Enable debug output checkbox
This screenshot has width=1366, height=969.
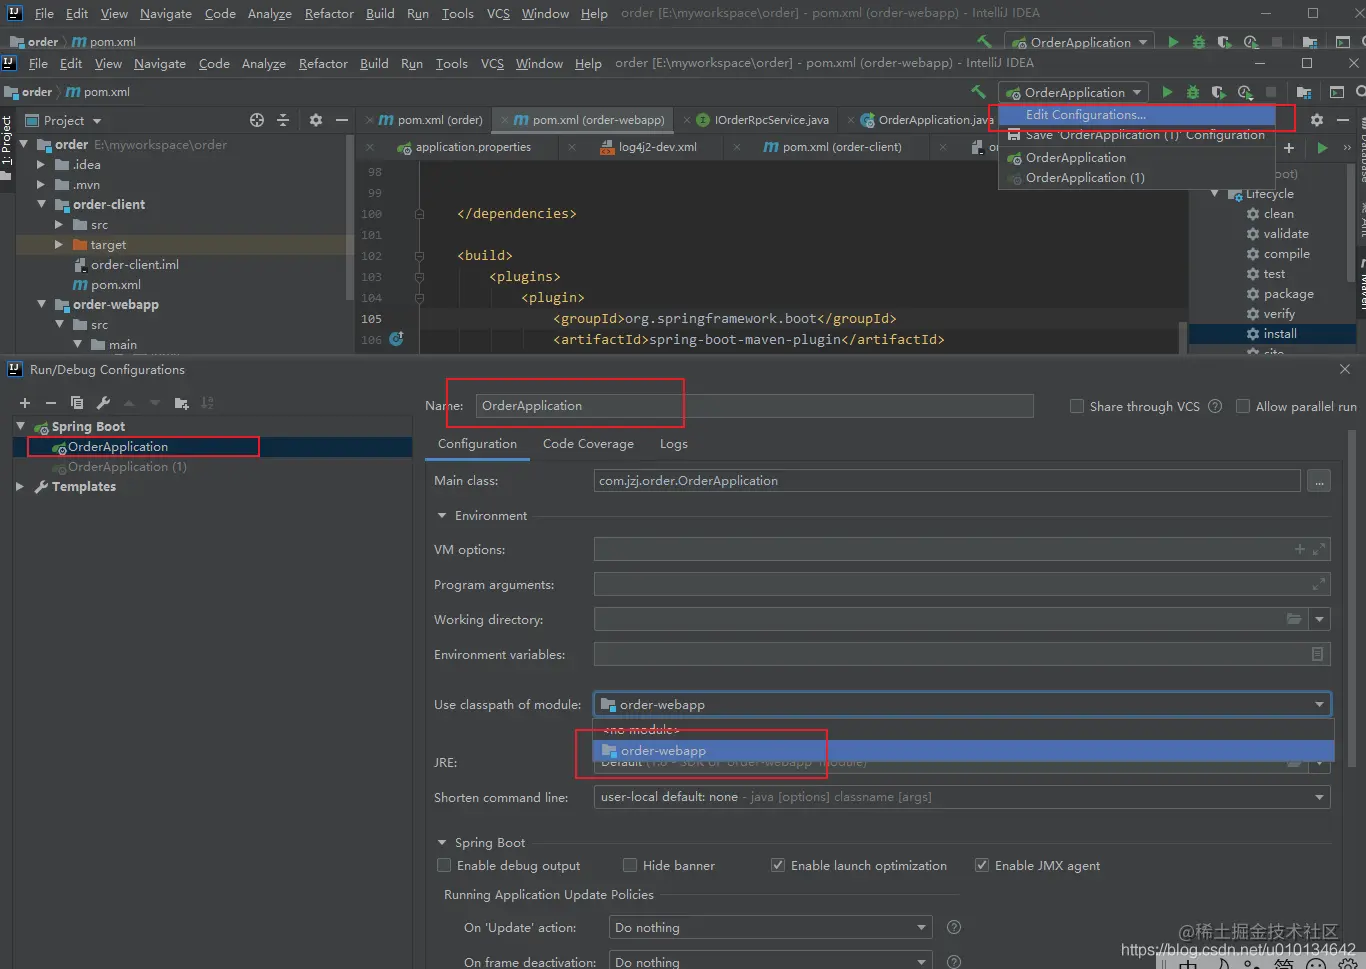point(444,865)
